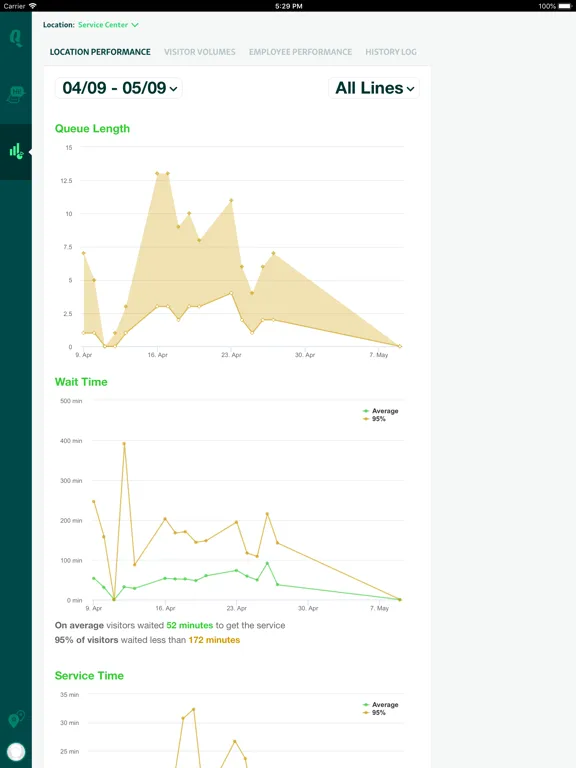Open the All Lines filter dropdown

(374, 88)
